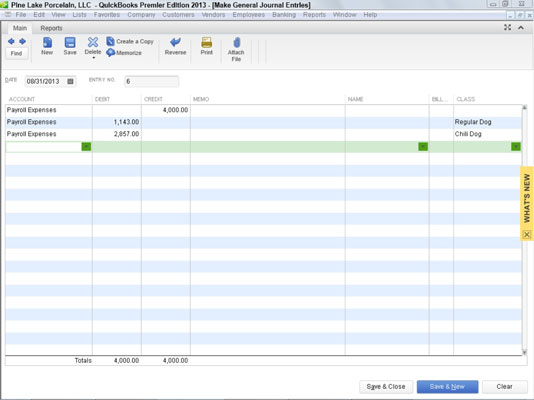Close the What's New side panel
Screen dimensions: 534x400
(x=527, y=234)
